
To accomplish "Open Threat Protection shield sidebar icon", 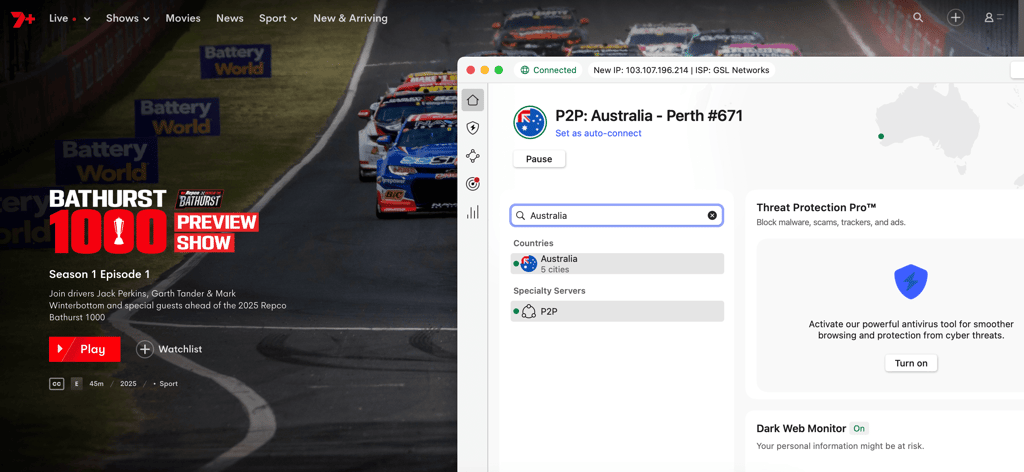I will point(473,128).
